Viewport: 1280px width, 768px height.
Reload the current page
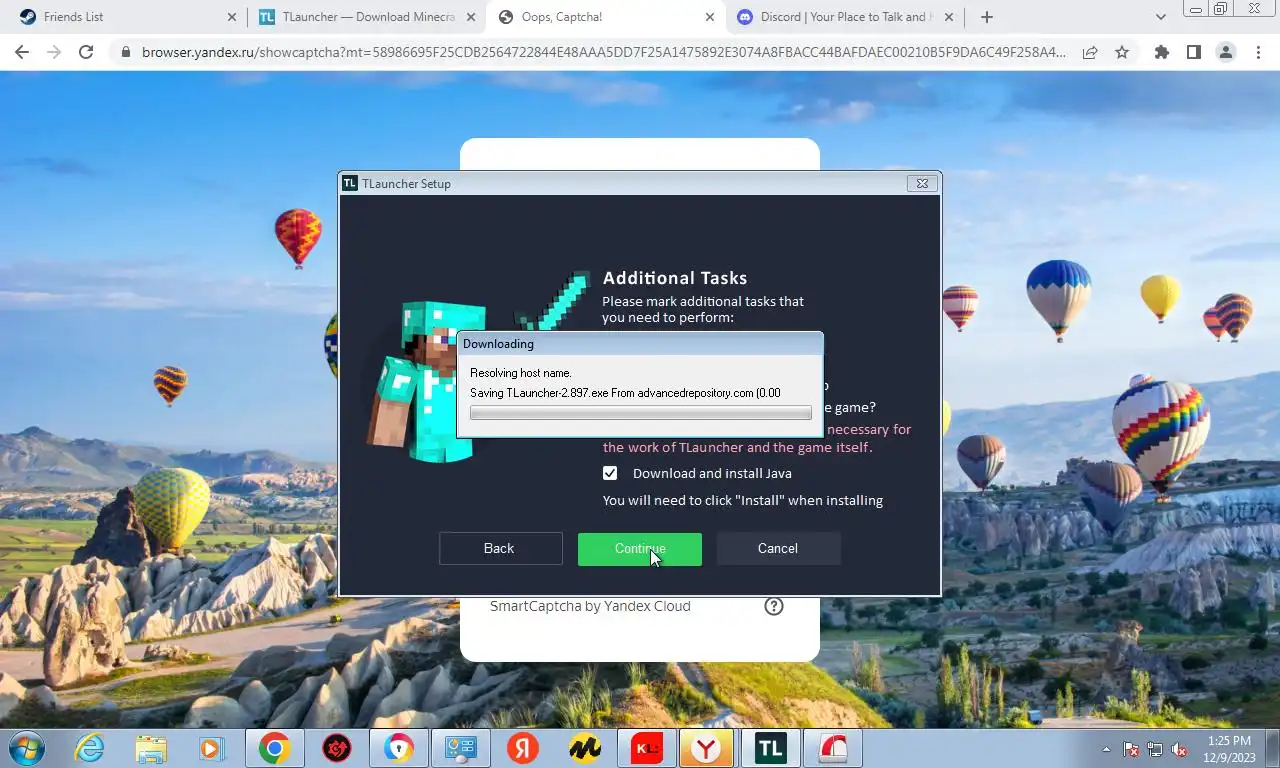click(86, 52)
